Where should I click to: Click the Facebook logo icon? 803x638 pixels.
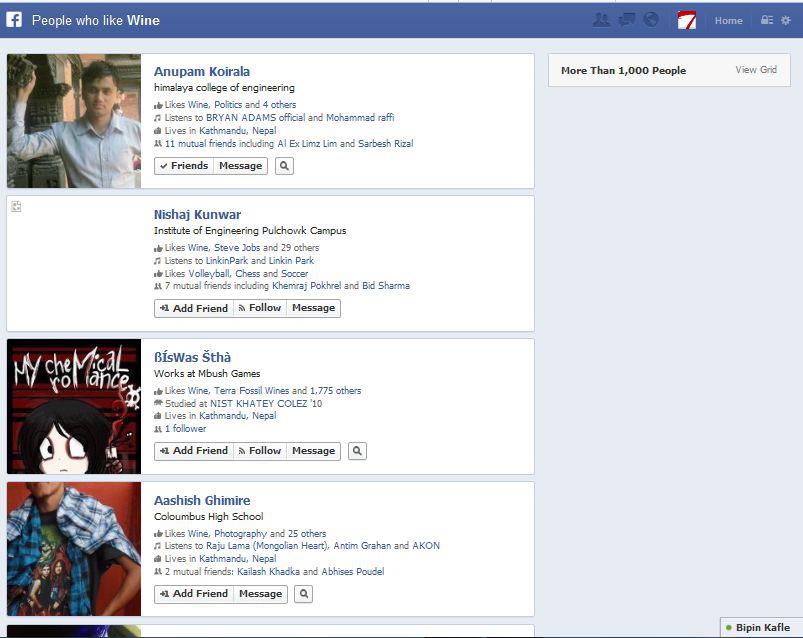(14, 20)
